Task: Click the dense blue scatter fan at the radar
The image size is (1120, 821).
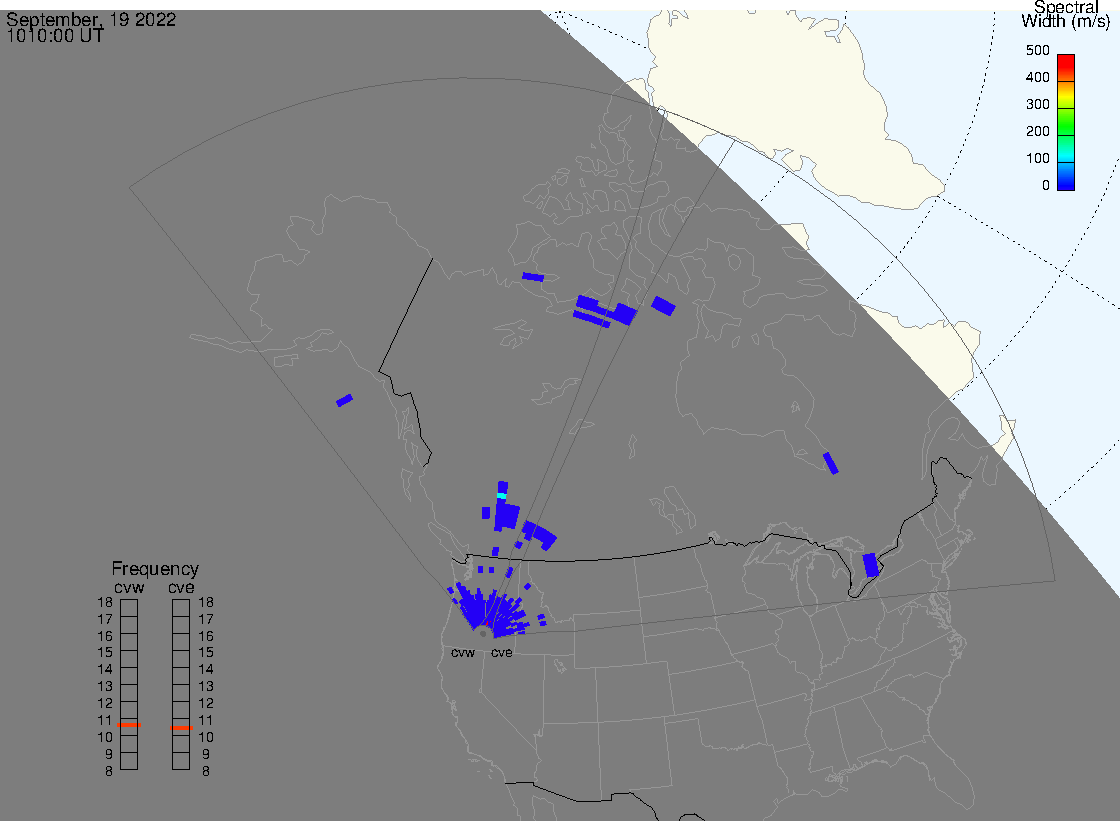Action: (x=489, y=611)
